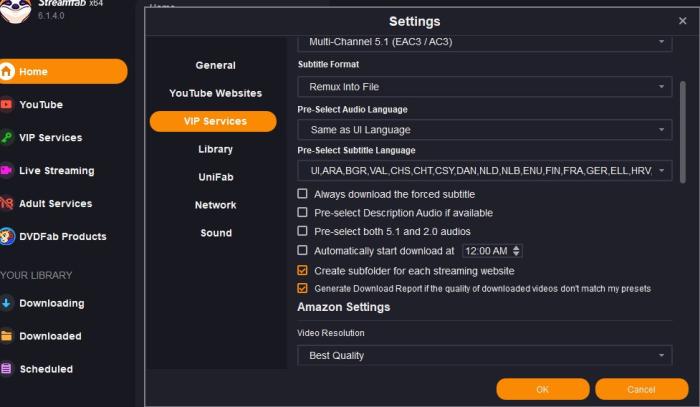Uncheck Create subfolder for each streaming website
Image resolution: width=700 pixels, height=407 pixels.
click(303, 271)
